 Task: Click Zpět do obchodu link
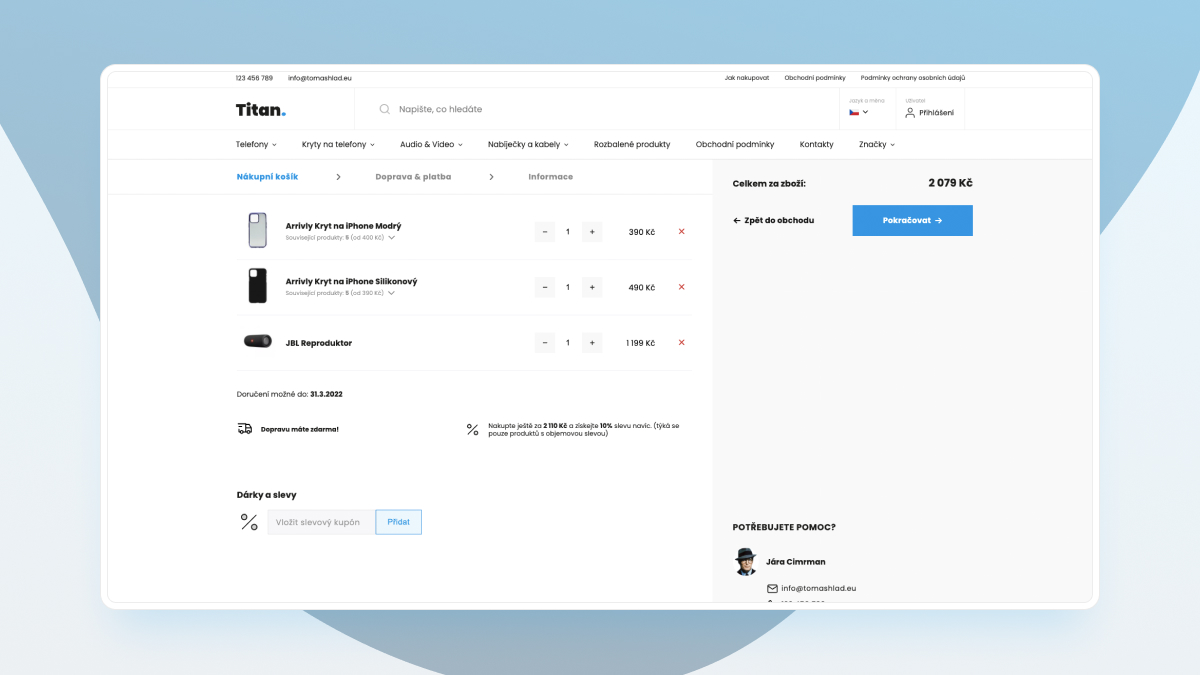(x=773, y=220)
